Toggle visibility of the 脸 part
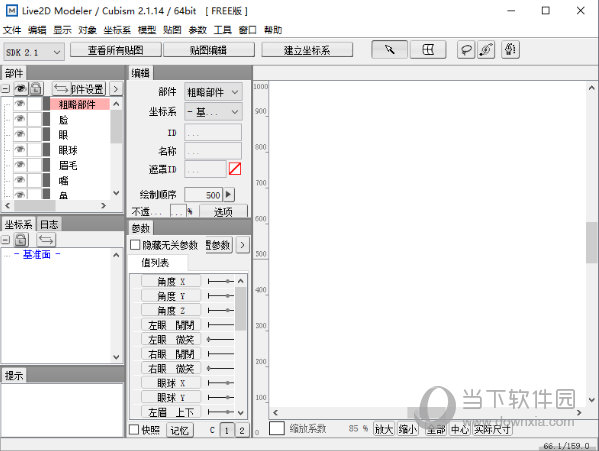 (x=20, y=119)
